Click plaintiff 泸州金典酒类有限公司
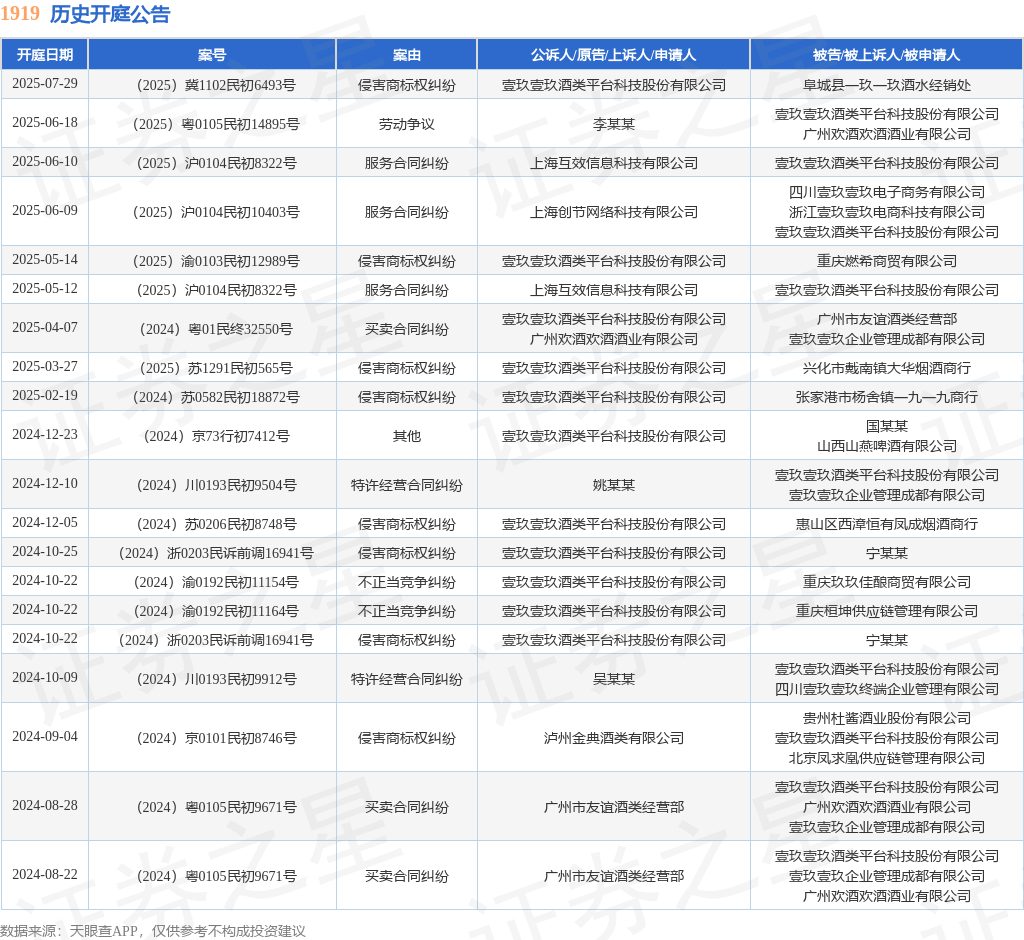 coord(613,738)
